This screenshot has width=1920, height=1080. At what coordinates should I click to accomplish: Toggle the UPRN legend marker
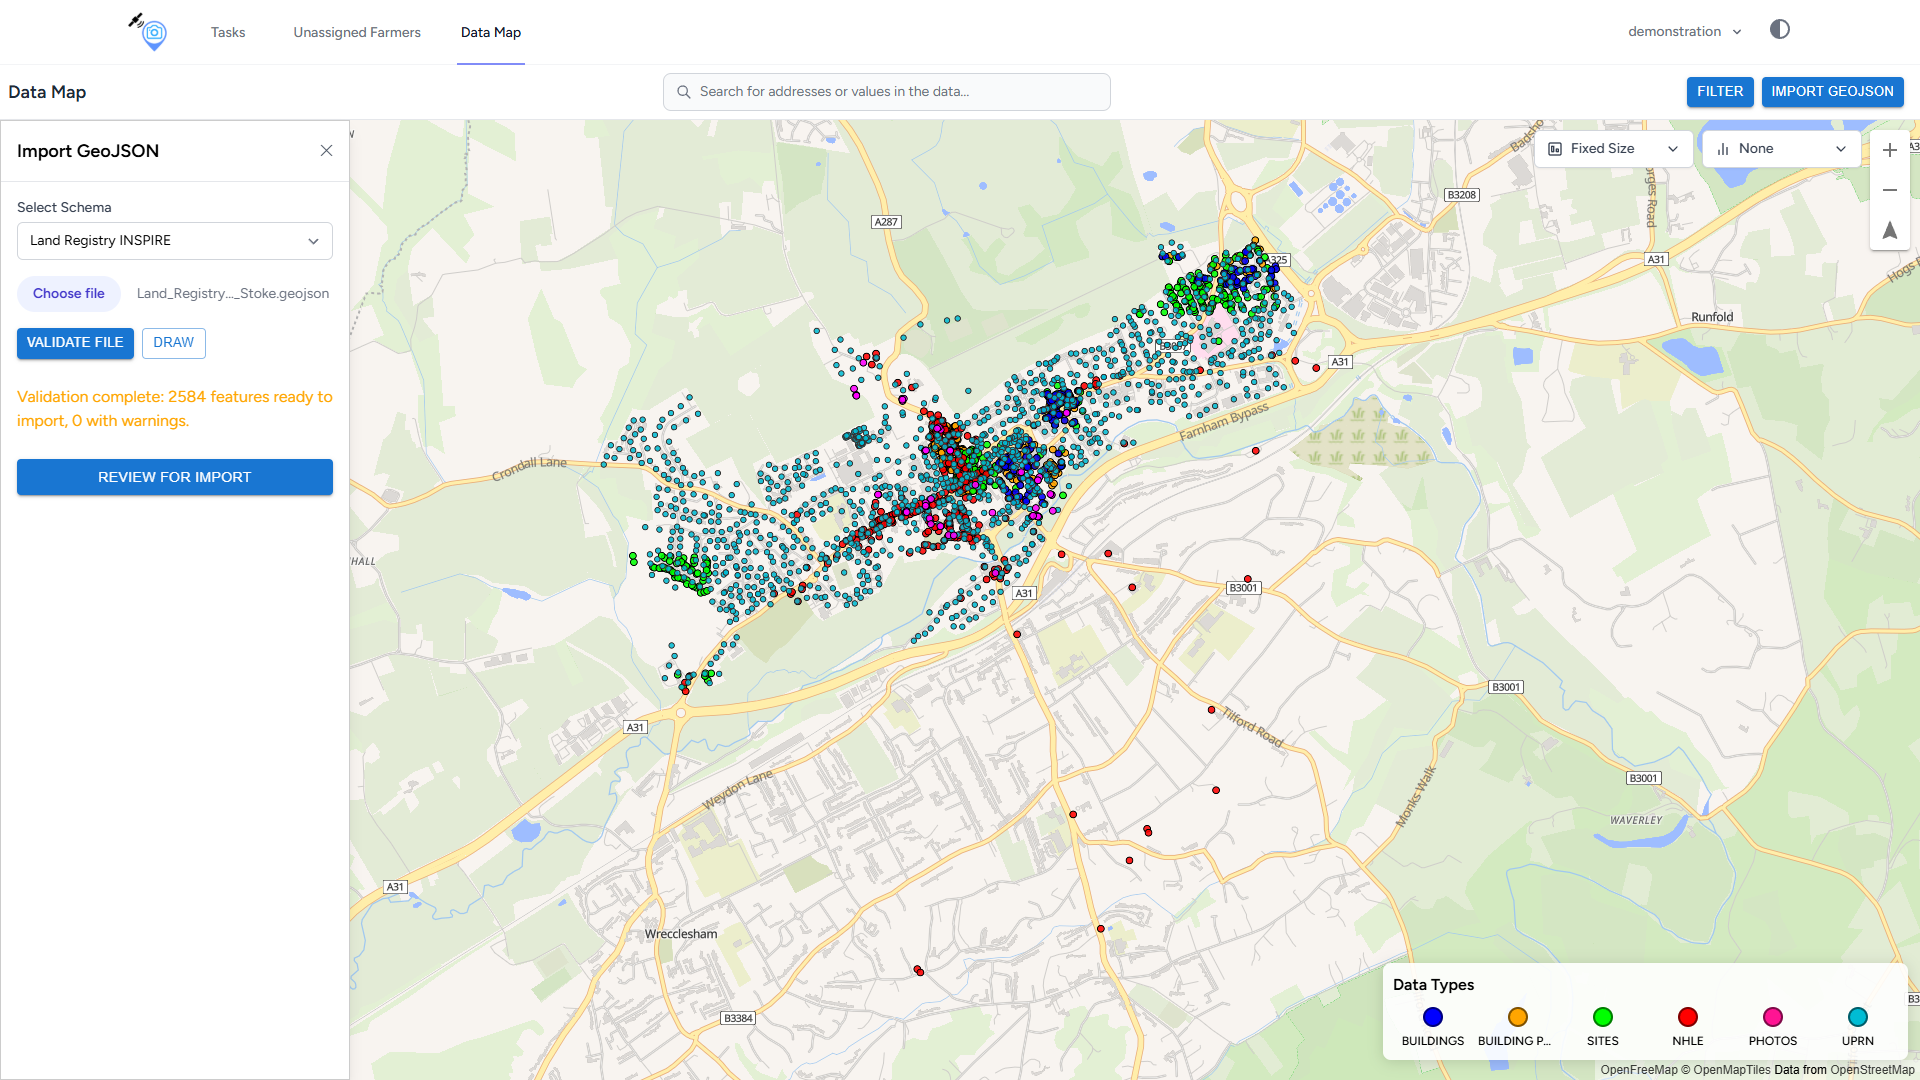coord(1857,1017)
